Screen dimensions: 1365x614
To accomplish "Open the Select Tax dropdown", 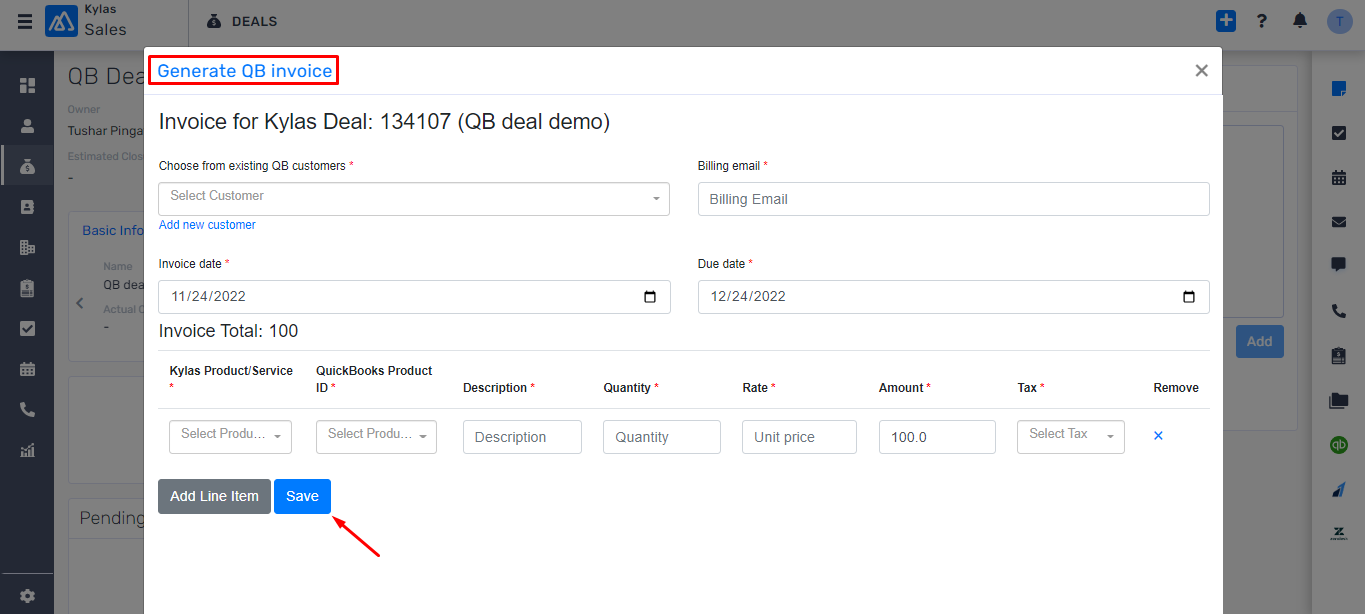I will tap(1071, 437).
